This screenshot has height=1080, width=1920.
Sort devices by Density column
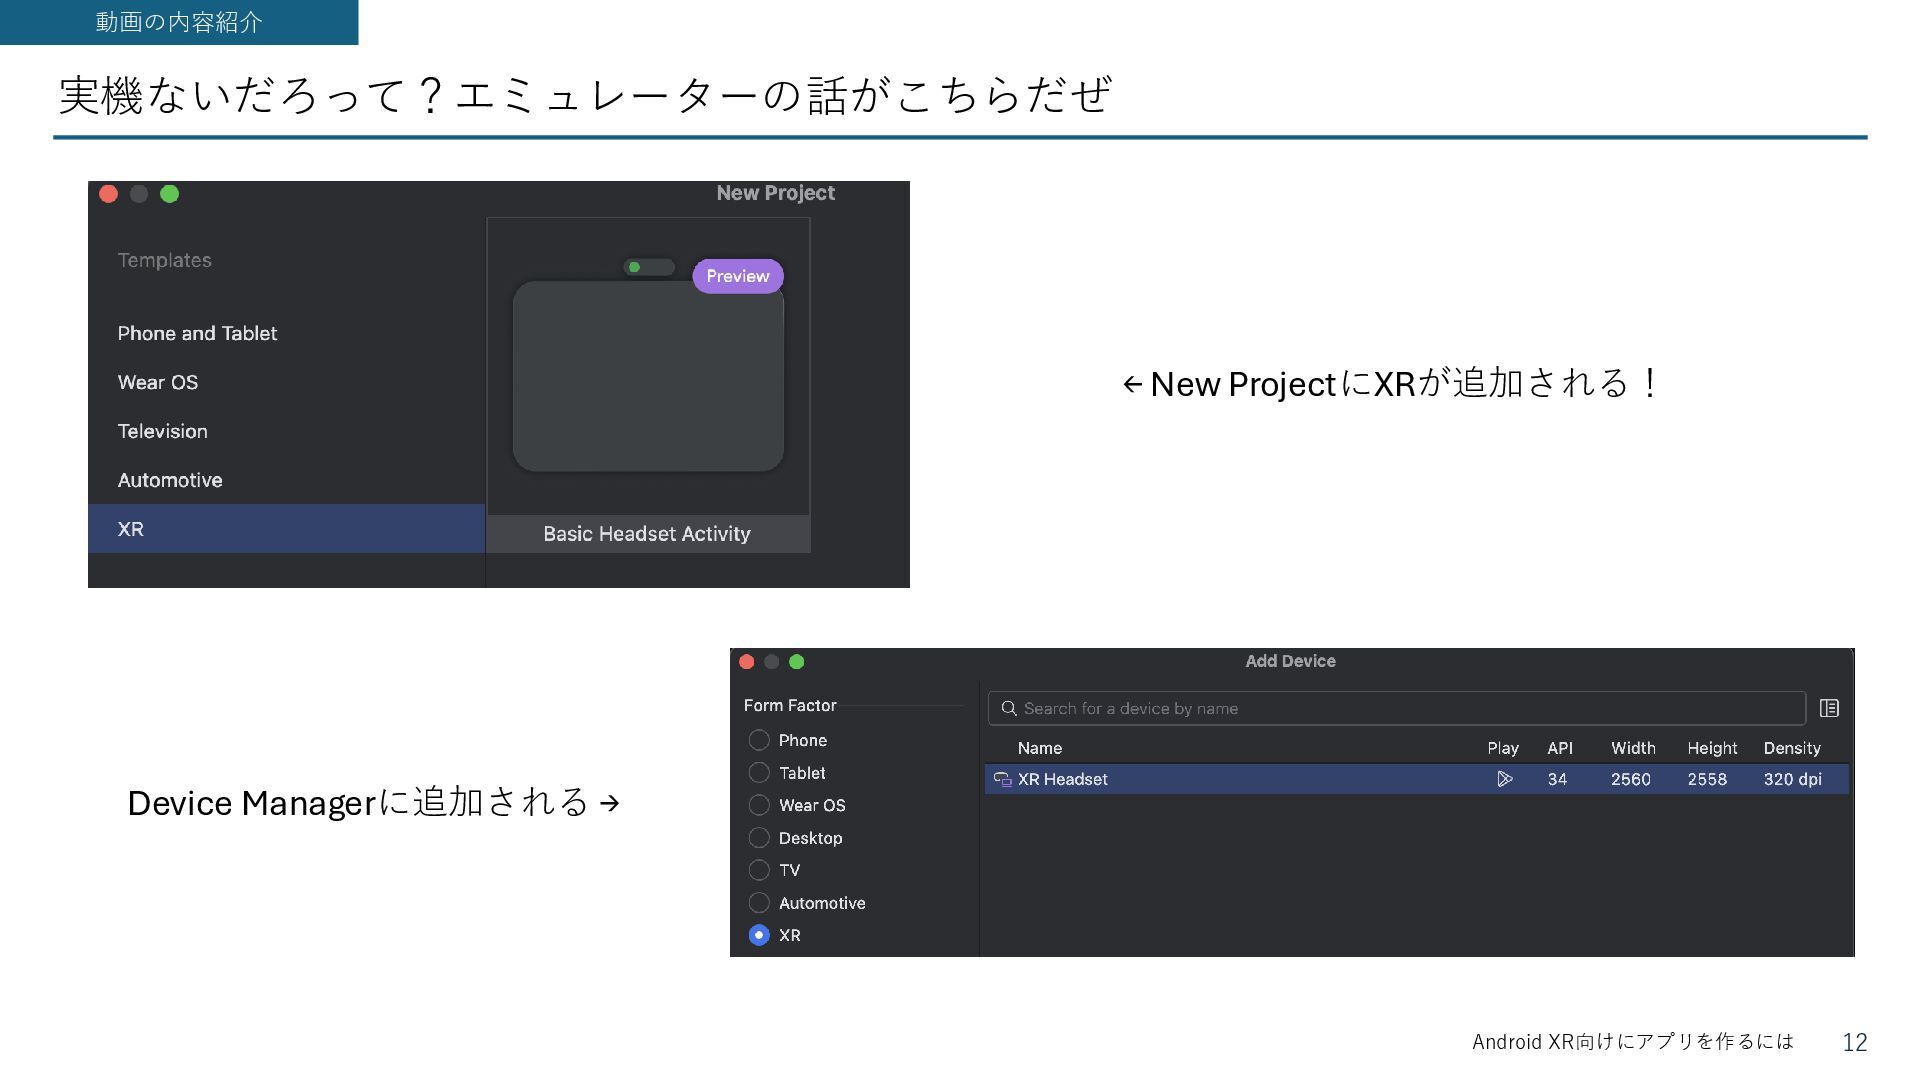pos(1792,748)
